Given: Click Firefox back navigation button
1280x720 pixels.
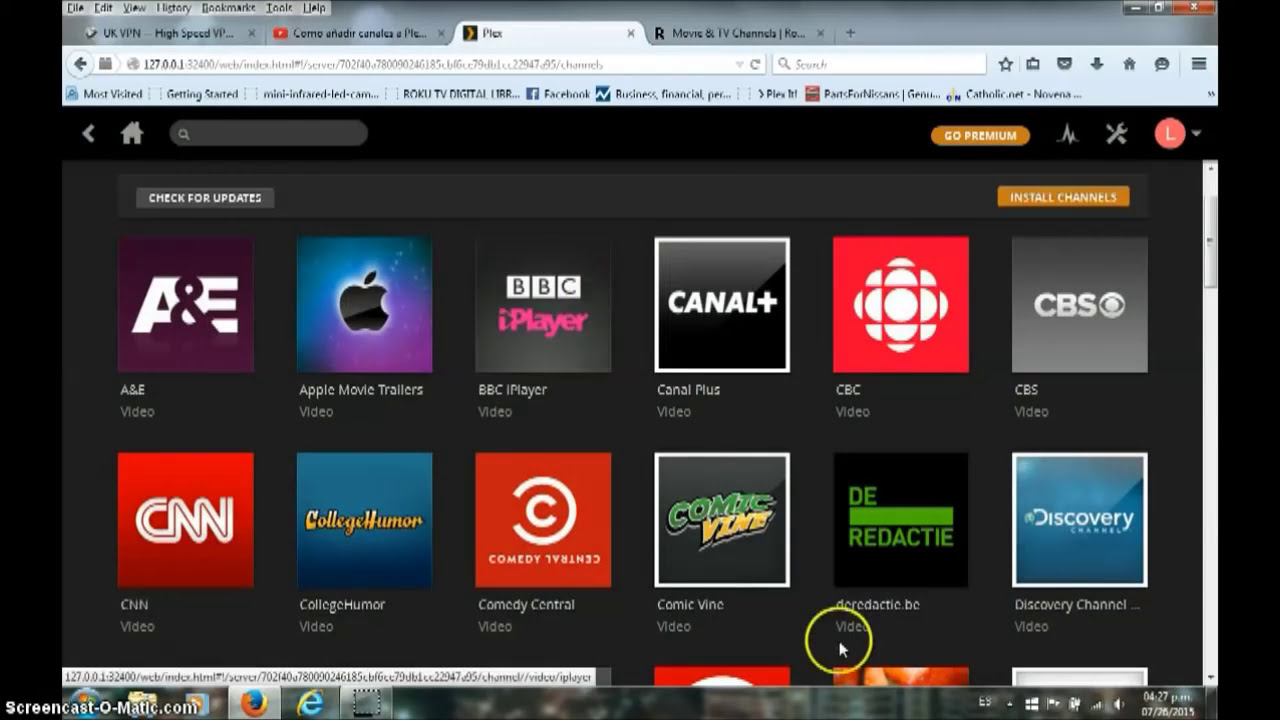Looking at the screenshot, I should [x=81, y=64].
